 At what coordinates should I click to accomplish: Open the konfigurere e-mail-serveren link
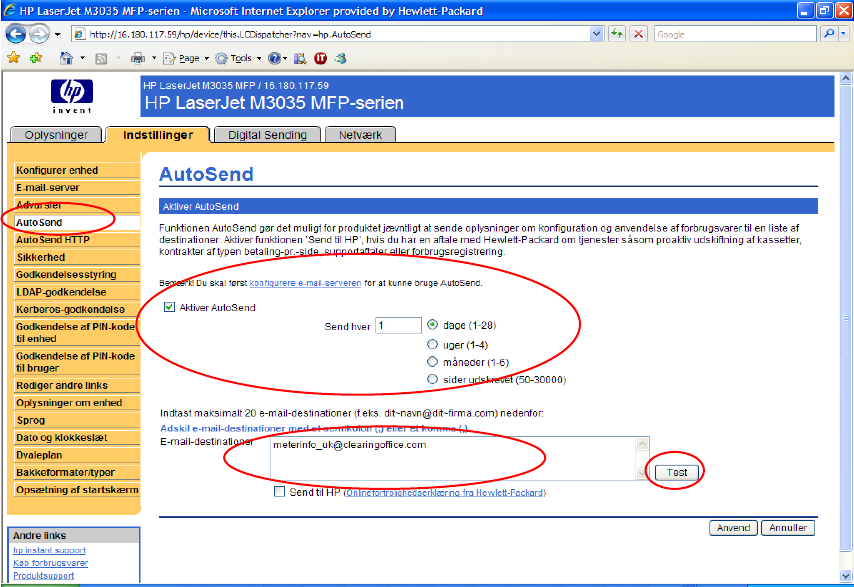[x=305, y=284]
